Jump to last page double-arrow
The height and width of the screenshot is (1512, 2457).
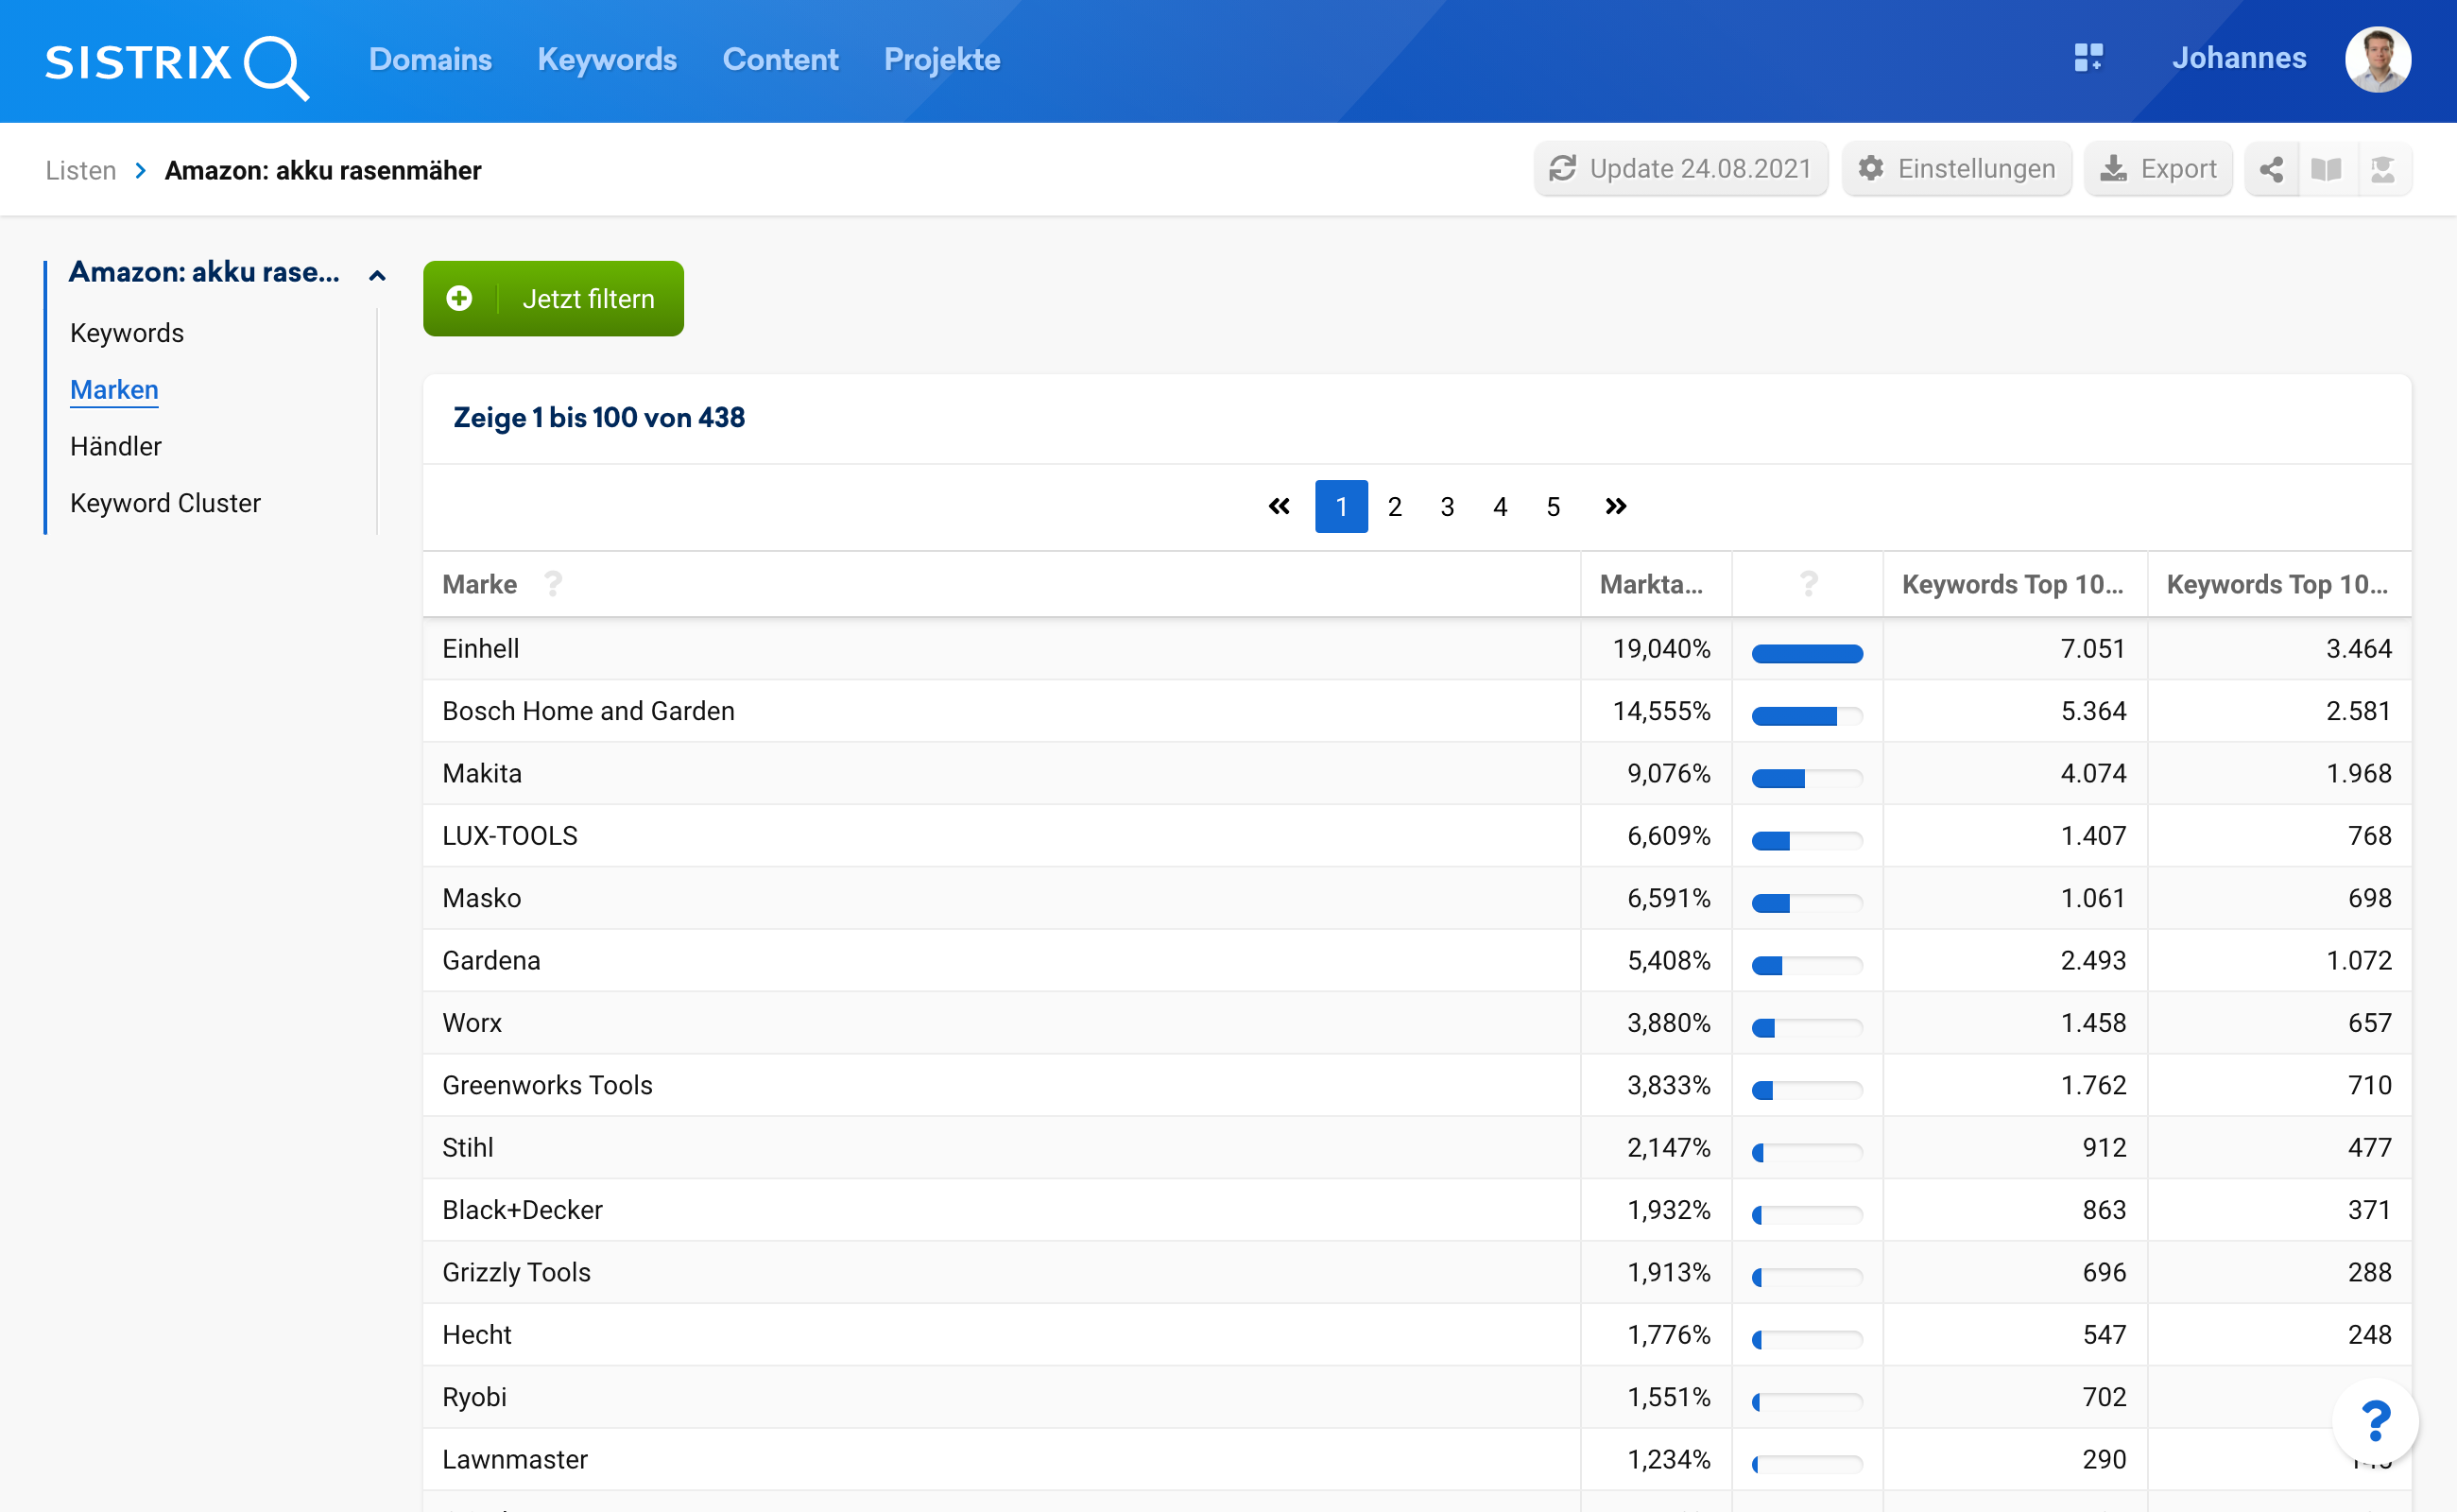coord(1615,507)
